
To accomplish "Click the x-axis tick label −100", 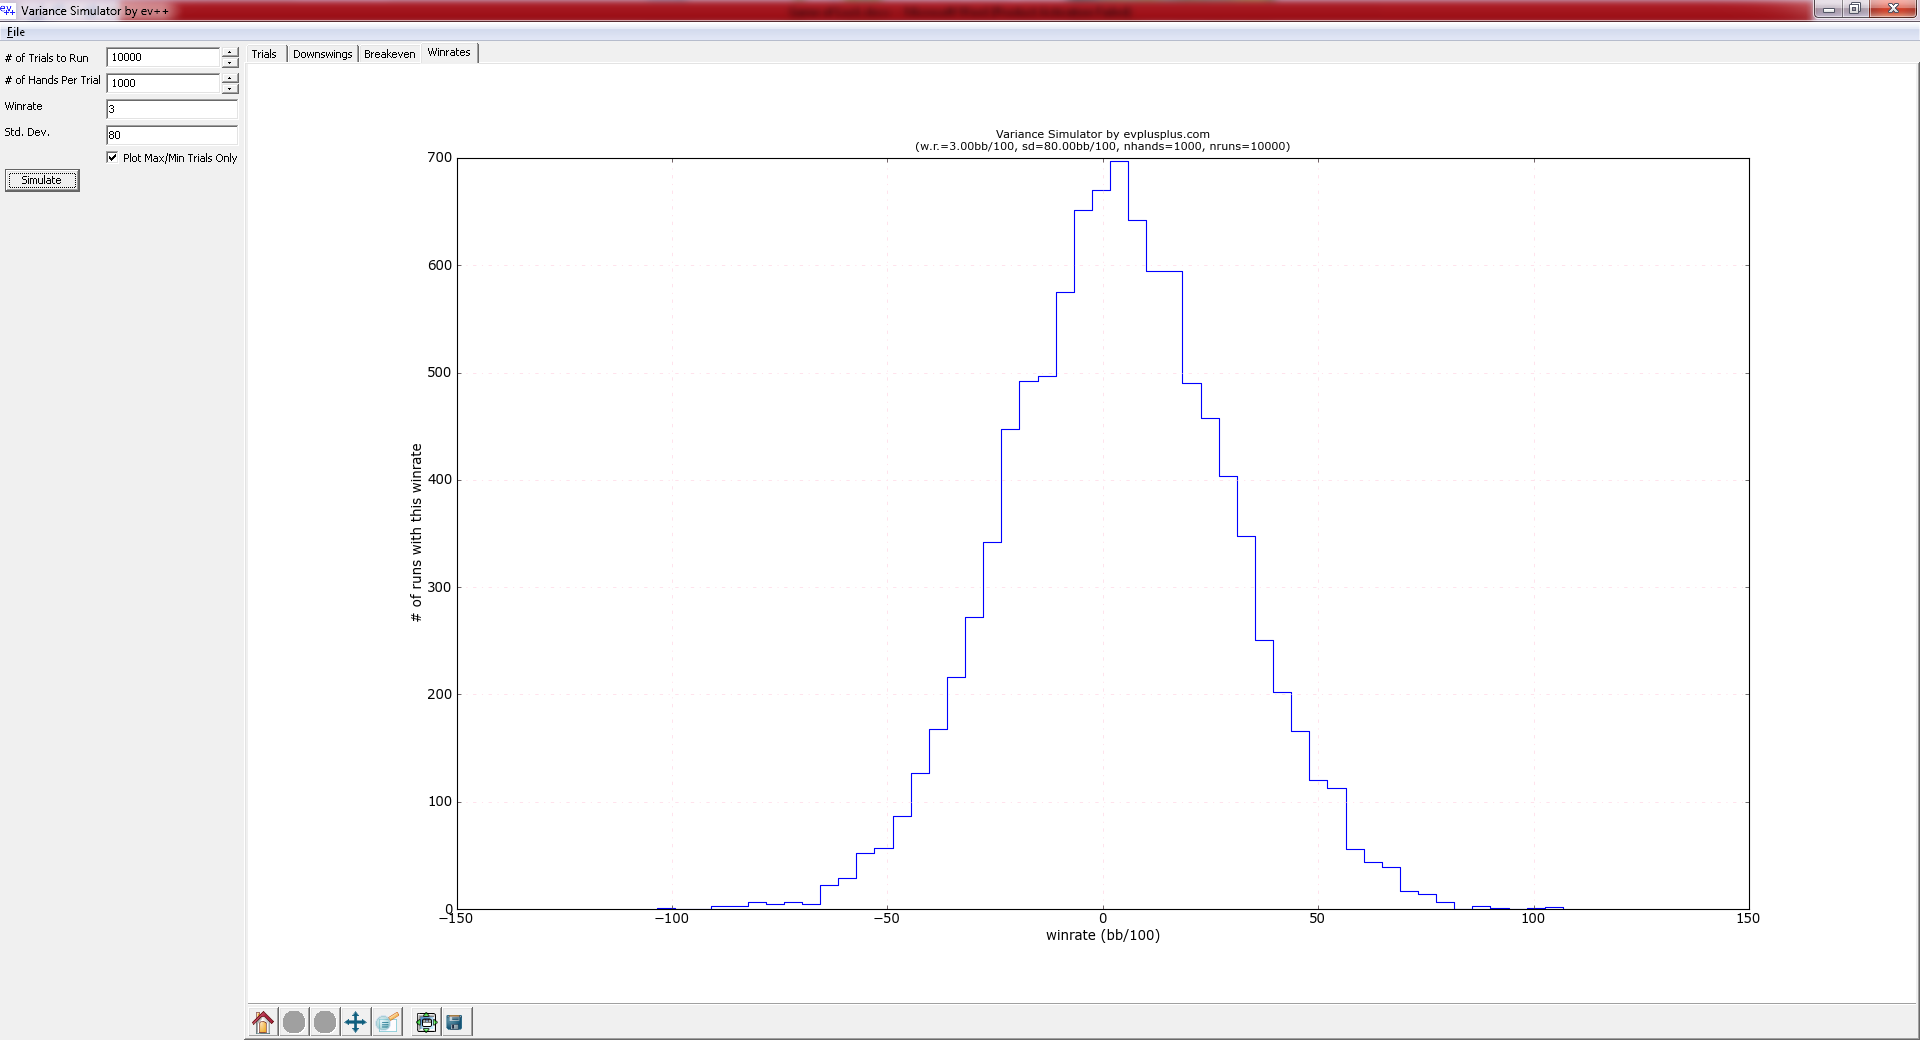I will click(x=671, y=918).
